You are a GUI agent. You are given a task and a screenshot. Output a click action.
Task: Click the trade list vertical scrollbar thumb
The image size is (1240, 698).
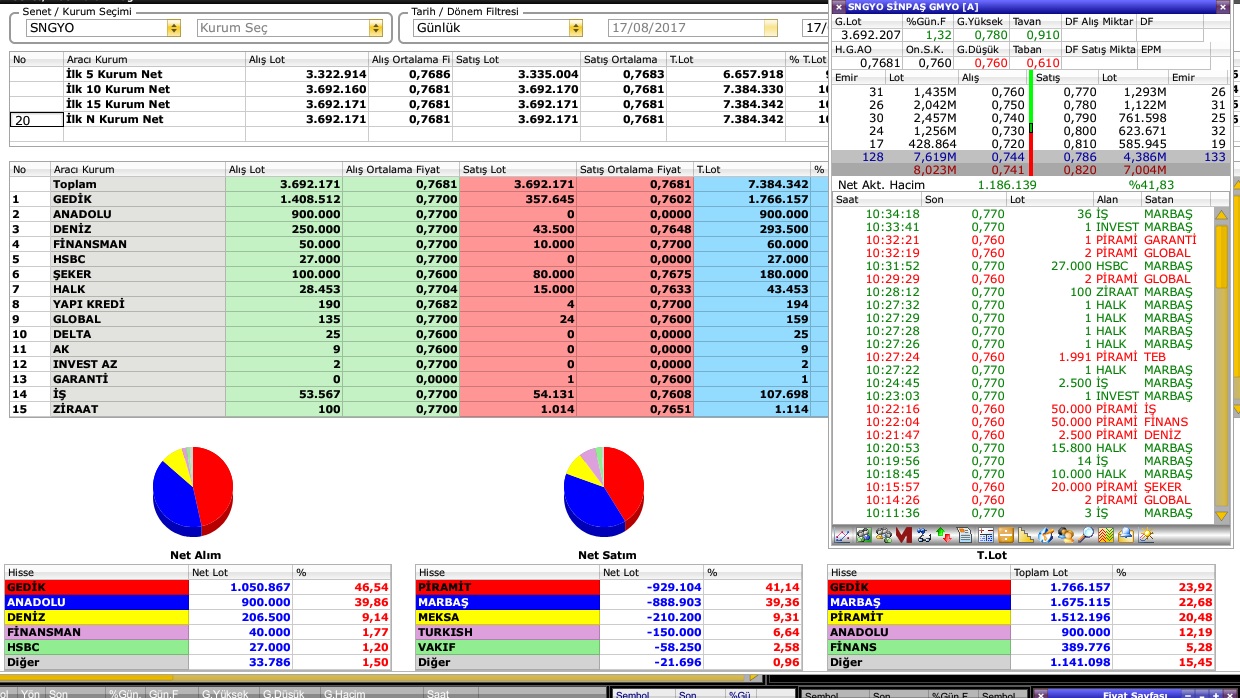[x=1221, y=257]
